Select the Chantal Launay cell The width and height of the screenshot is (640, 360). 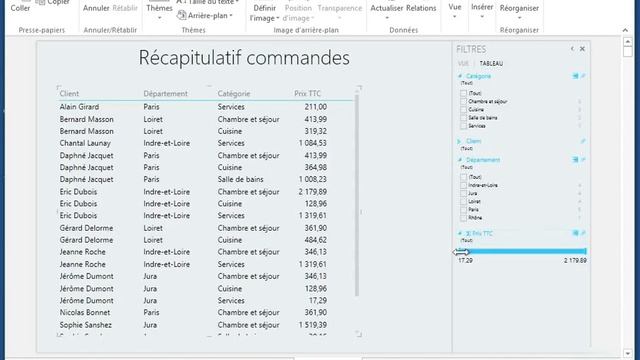point(85,143)
